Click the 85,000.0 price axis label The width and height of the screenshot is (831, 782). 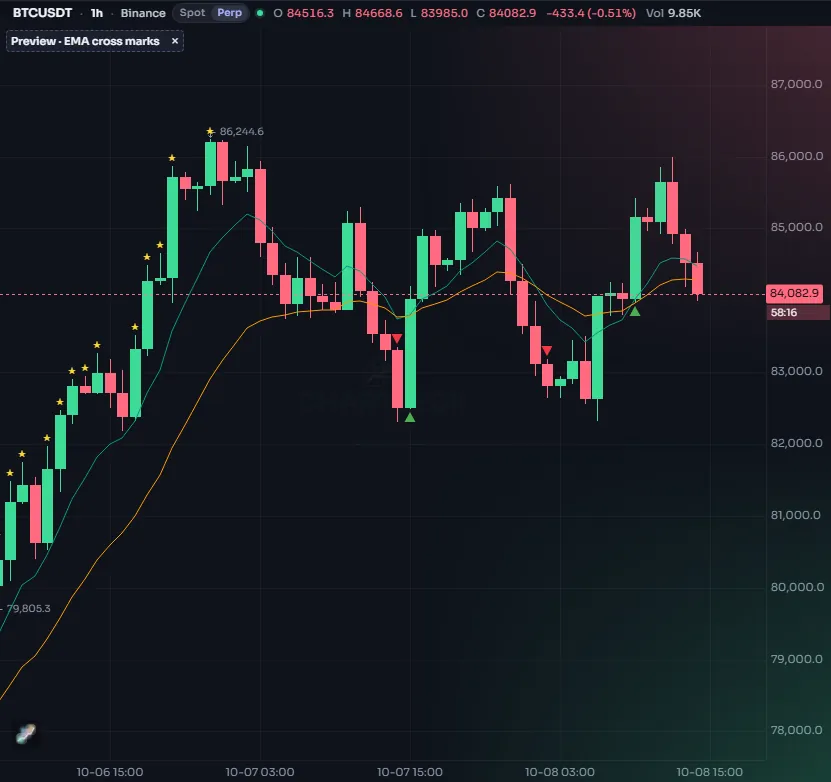coord(796,227)
